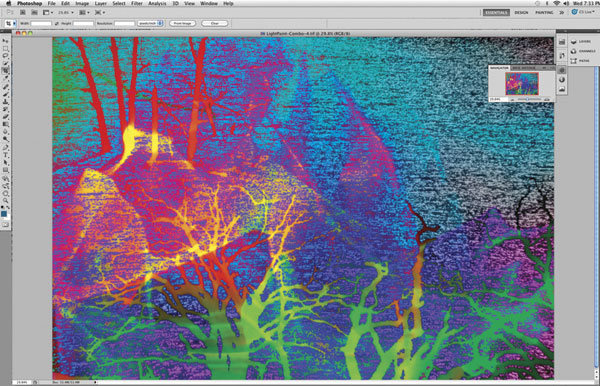Select the Zoom tool in toolbox

[x=5, y=200]
